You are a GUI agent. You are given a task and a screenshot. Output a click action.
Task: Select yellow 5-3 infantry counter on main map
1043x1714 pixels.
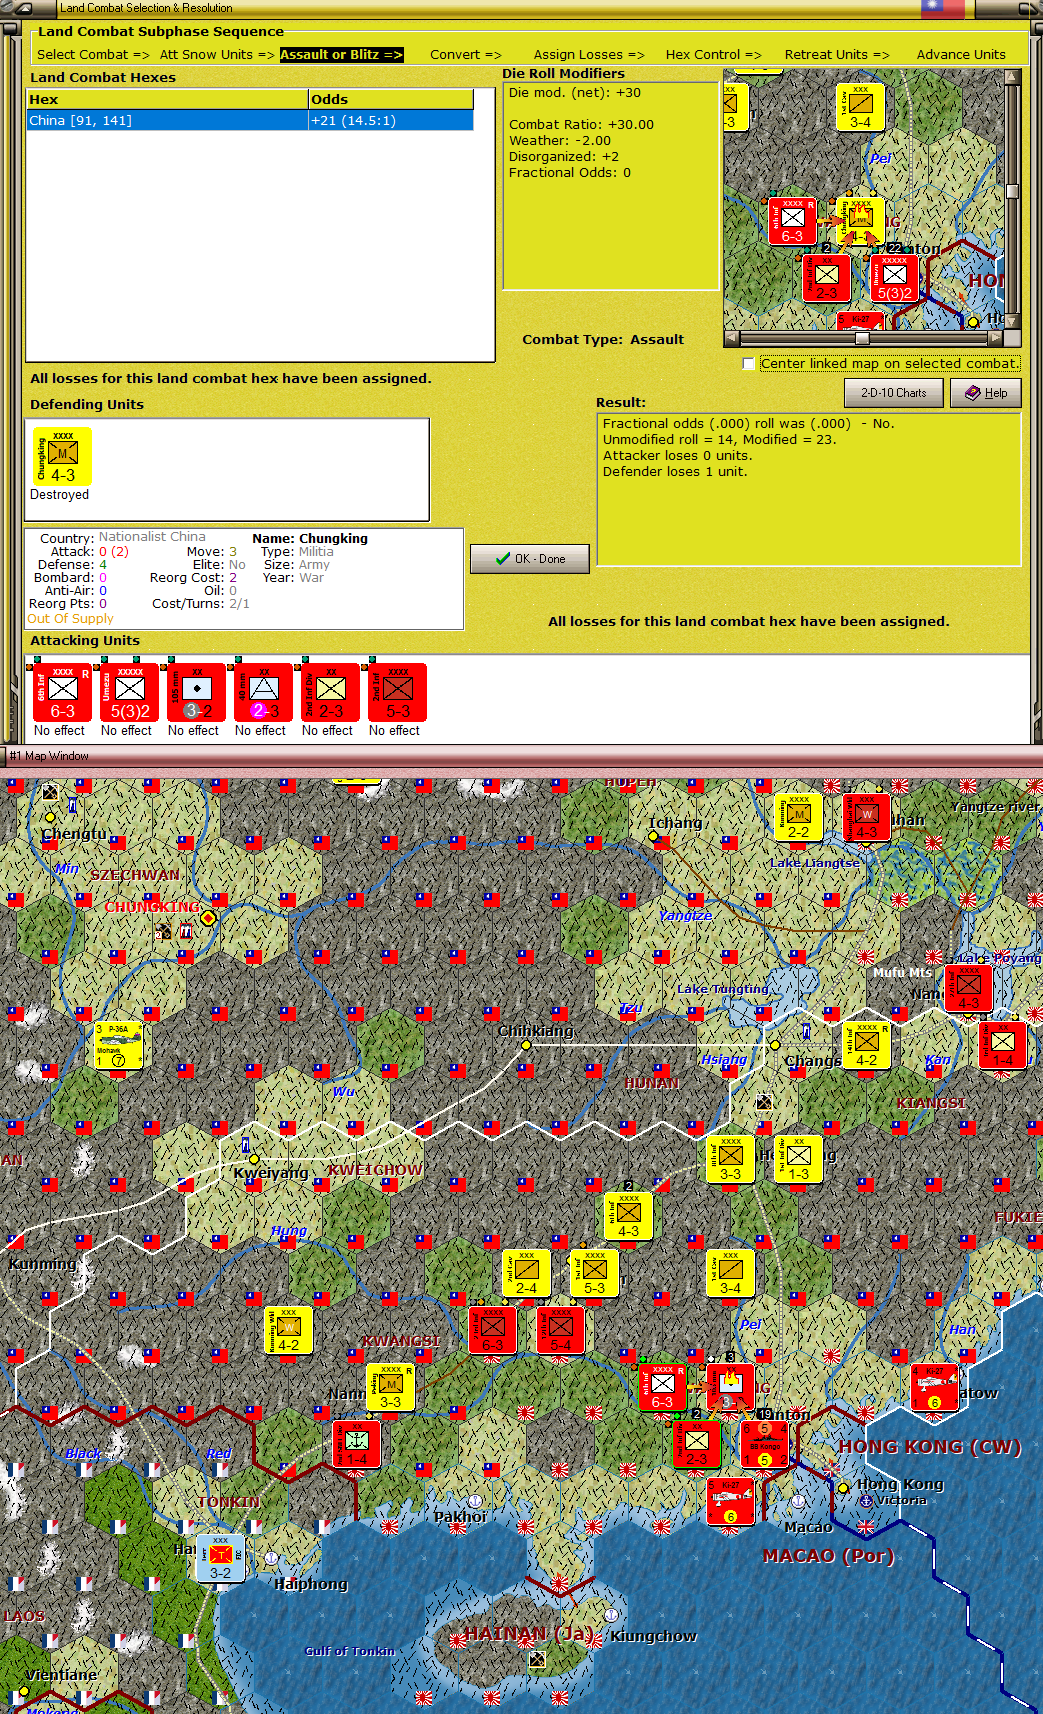[594, 1273]
